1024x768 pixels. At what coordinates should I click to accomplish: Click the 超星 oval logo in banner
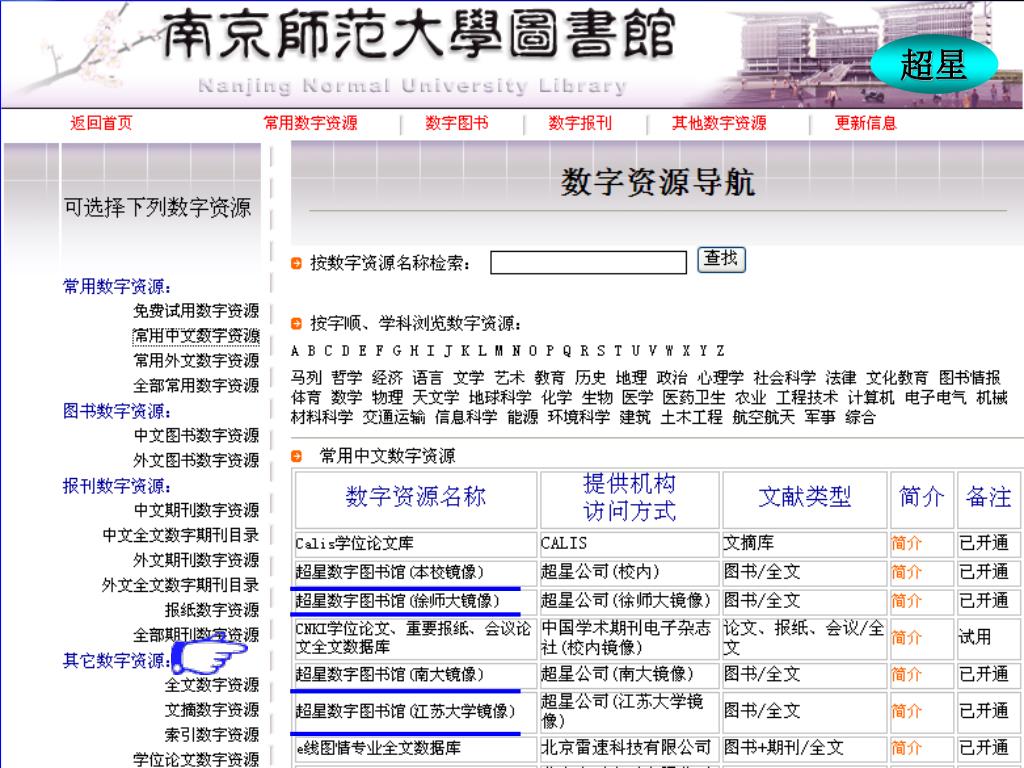(933, 65)
